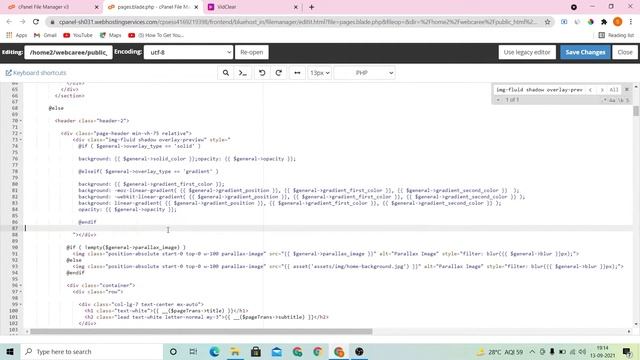Open the editor search tool
Image resolution: width=640 pixels, height=360 pixels.
(x=225, y=73)
